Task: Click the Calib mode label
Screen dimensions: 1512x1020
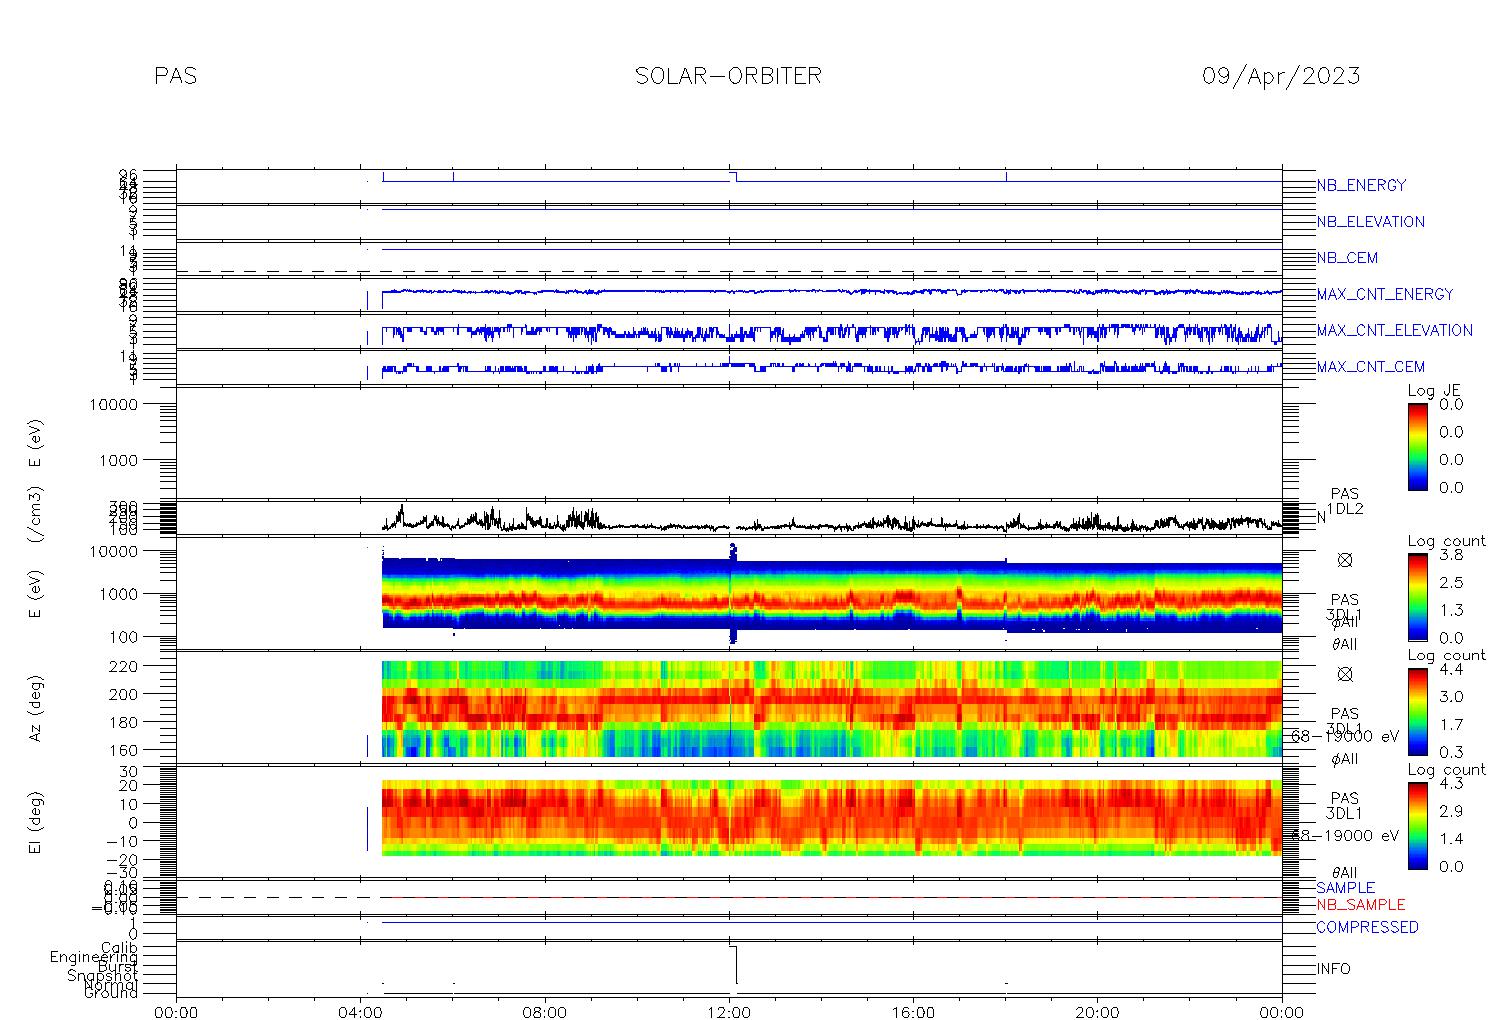Action: pyautogui.click(x=119, y=948)
